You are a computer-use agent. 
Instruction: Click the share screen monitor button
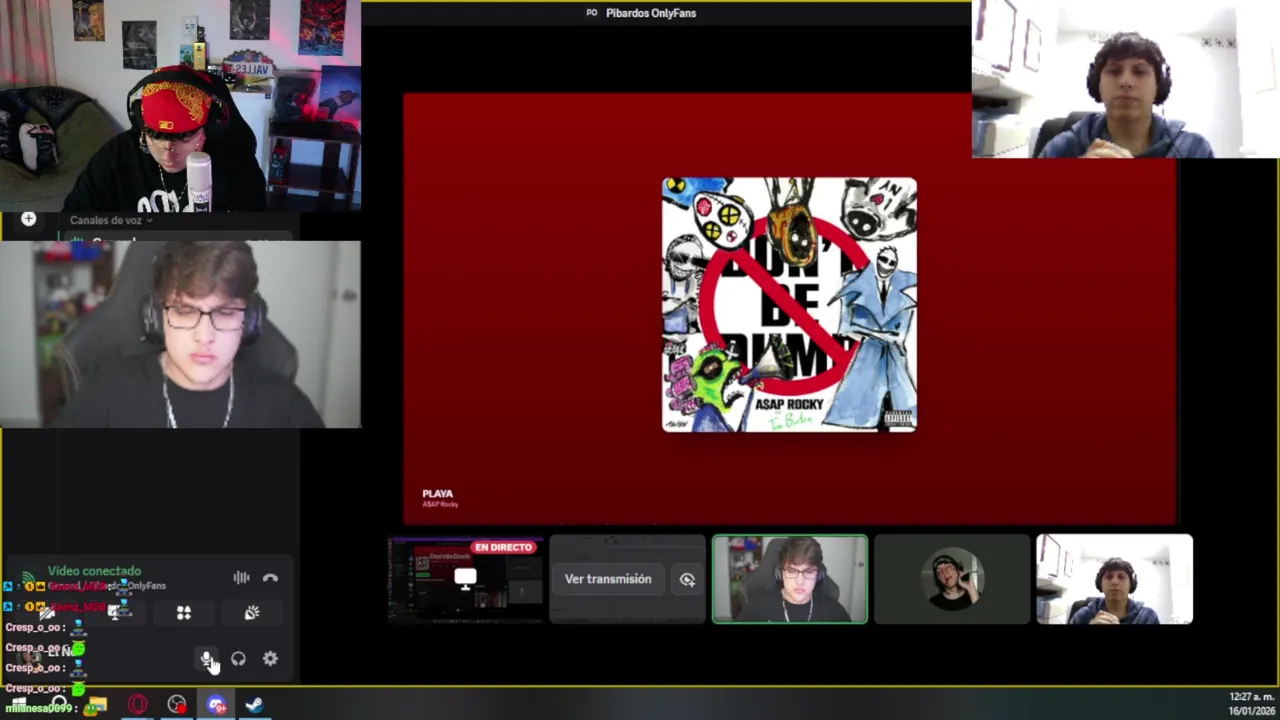(x=116, y=613)
